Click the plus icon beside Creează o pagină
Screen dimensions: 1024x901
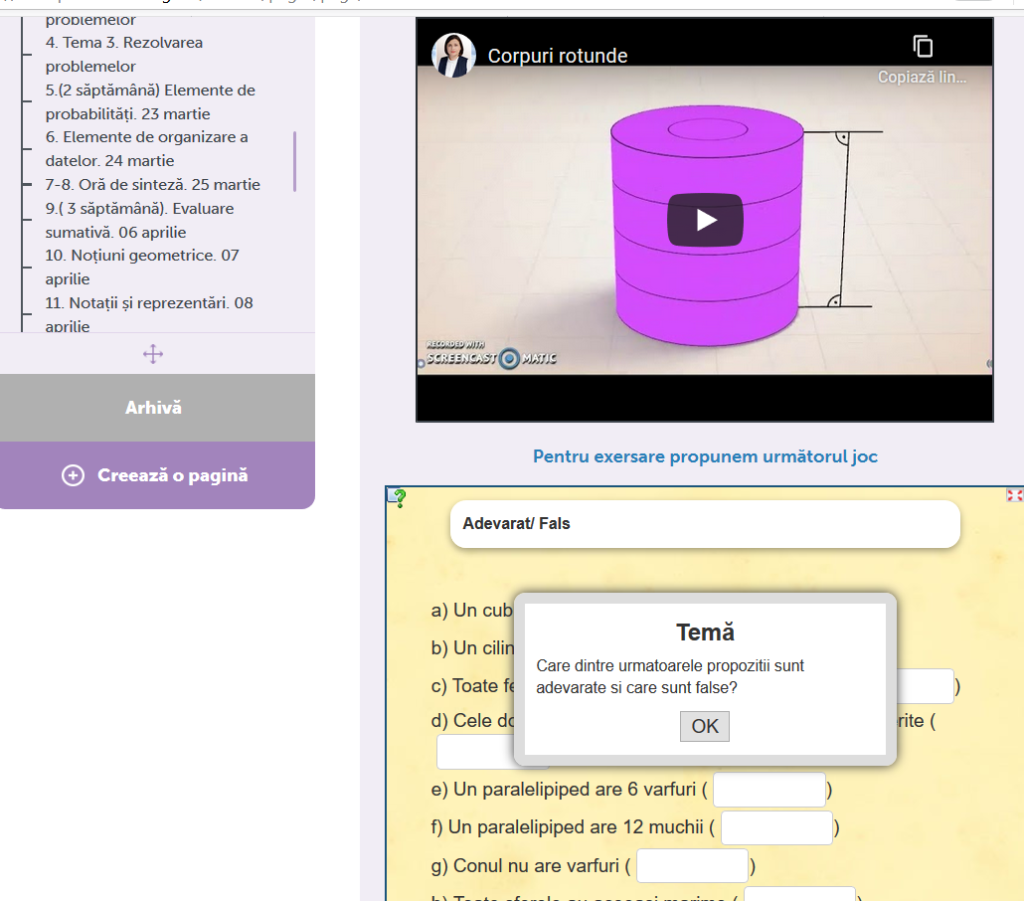point(73,476)
